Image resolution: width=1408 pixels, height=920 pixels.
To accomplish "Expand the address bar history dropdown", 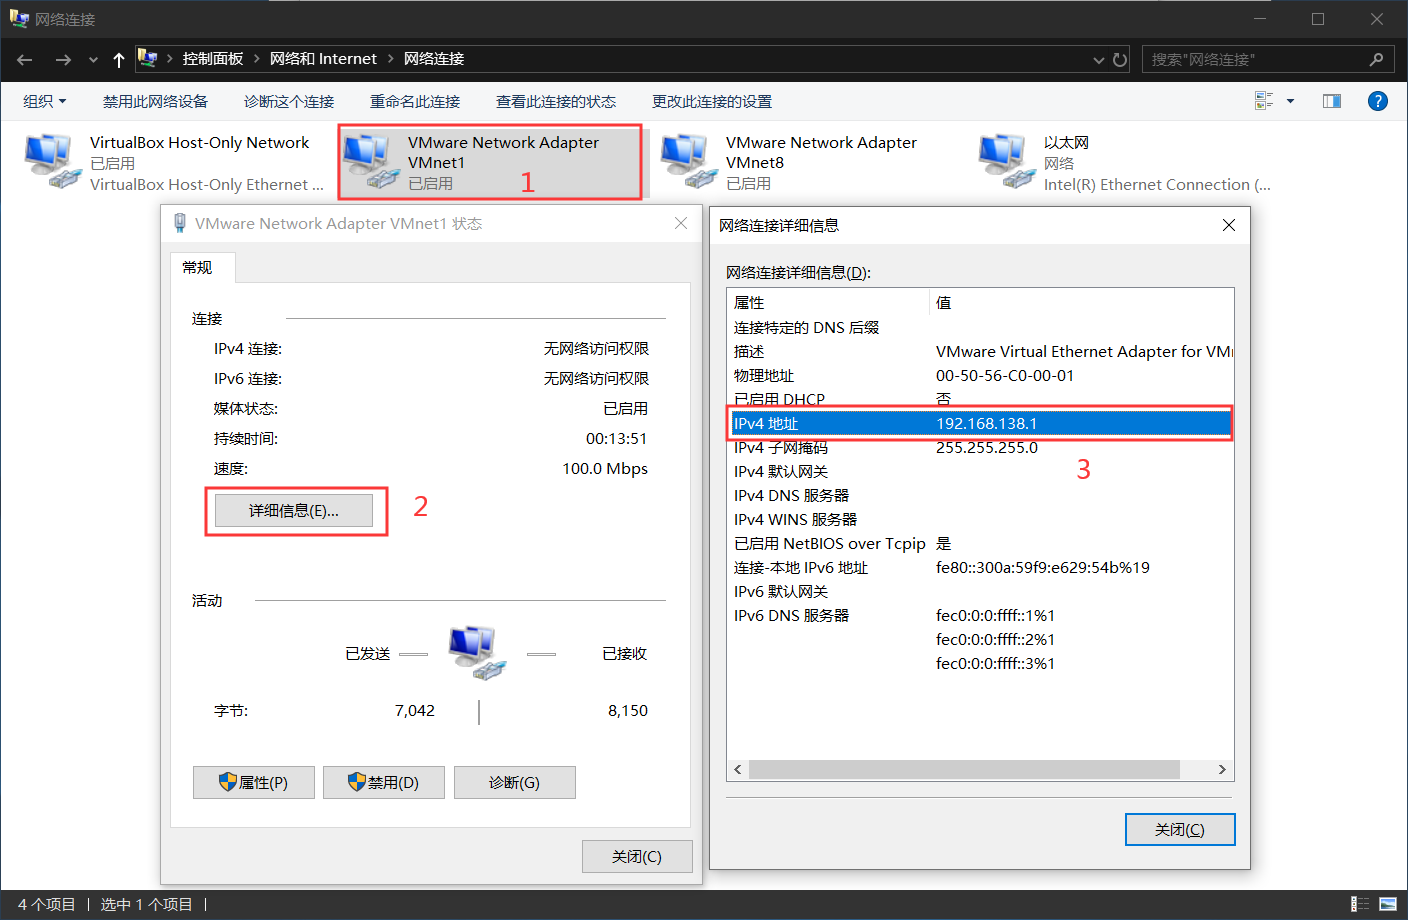I will [1099, 60].
